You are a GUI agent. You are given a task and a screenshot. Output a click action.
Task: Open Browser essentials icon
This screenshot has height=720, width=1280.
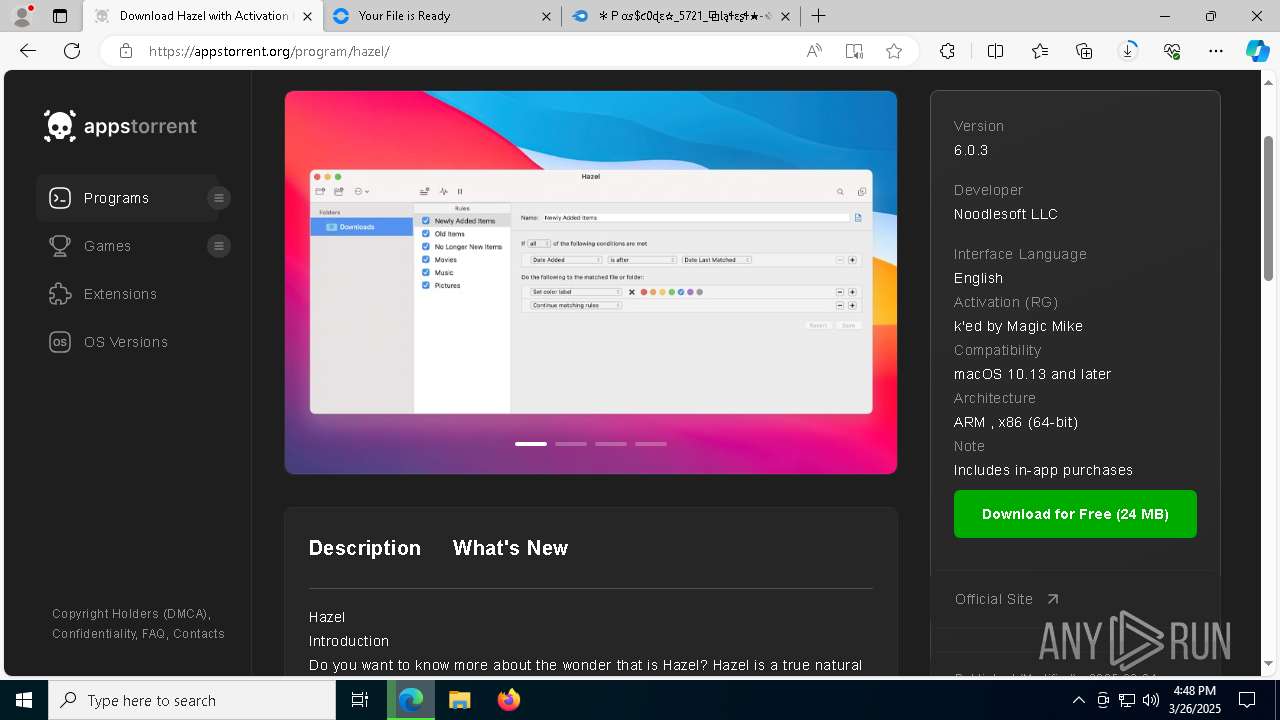[x=1172, y=51]
